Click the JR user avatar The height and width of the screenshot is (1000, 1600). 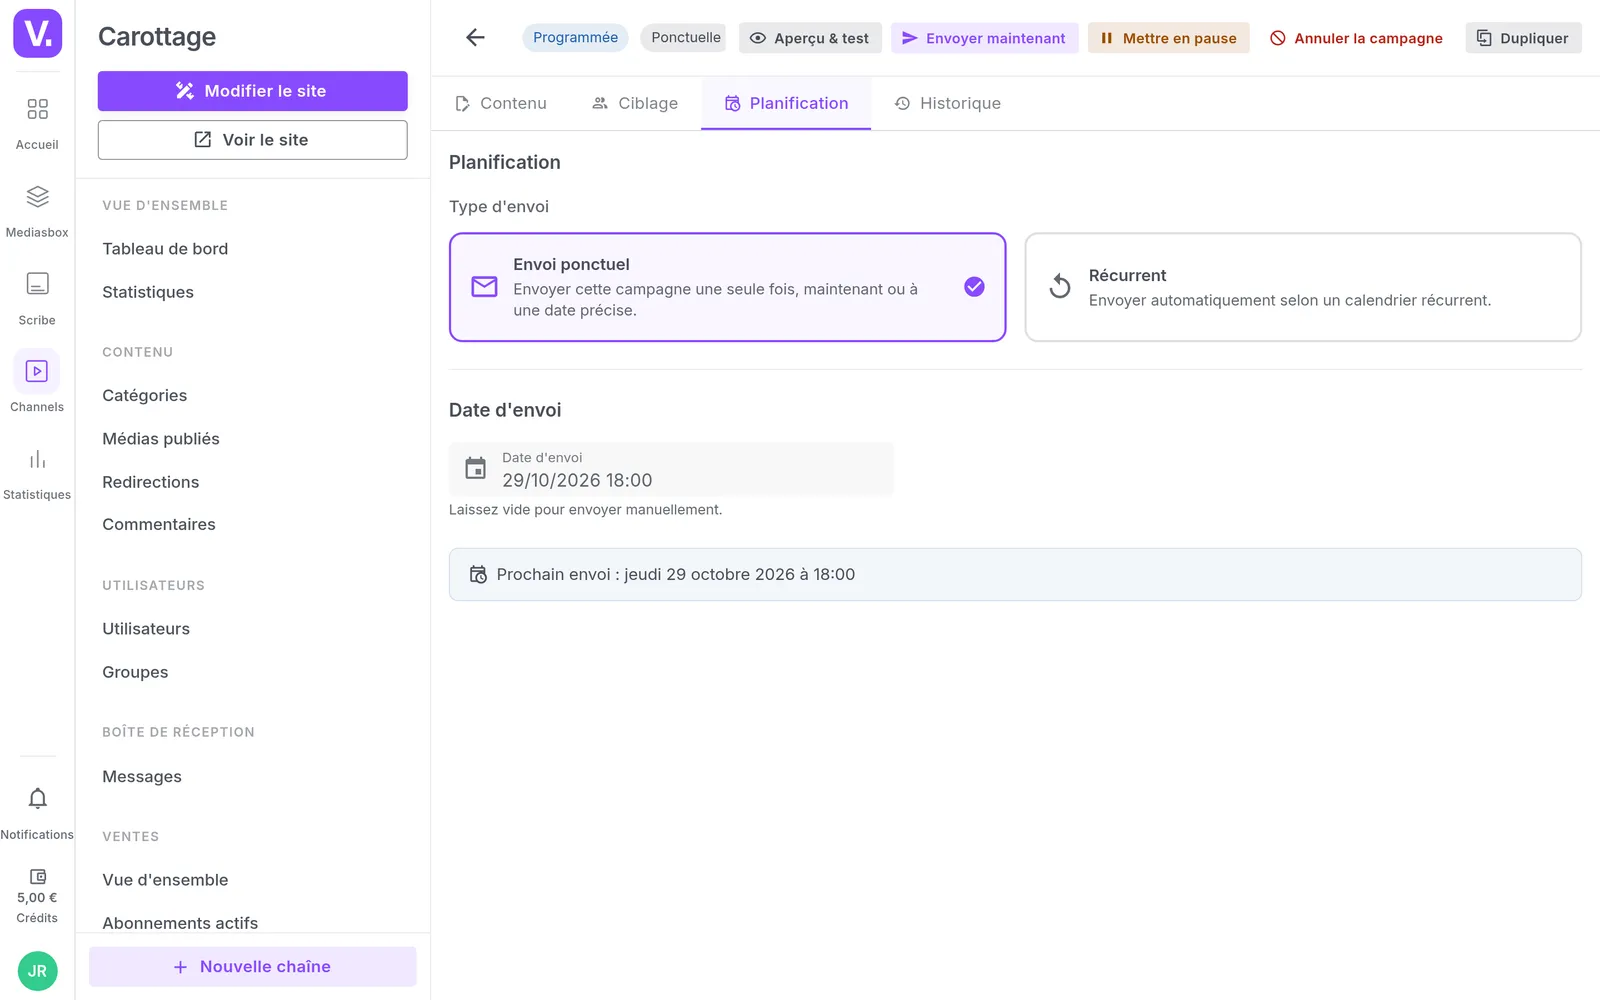pos(37,971)
